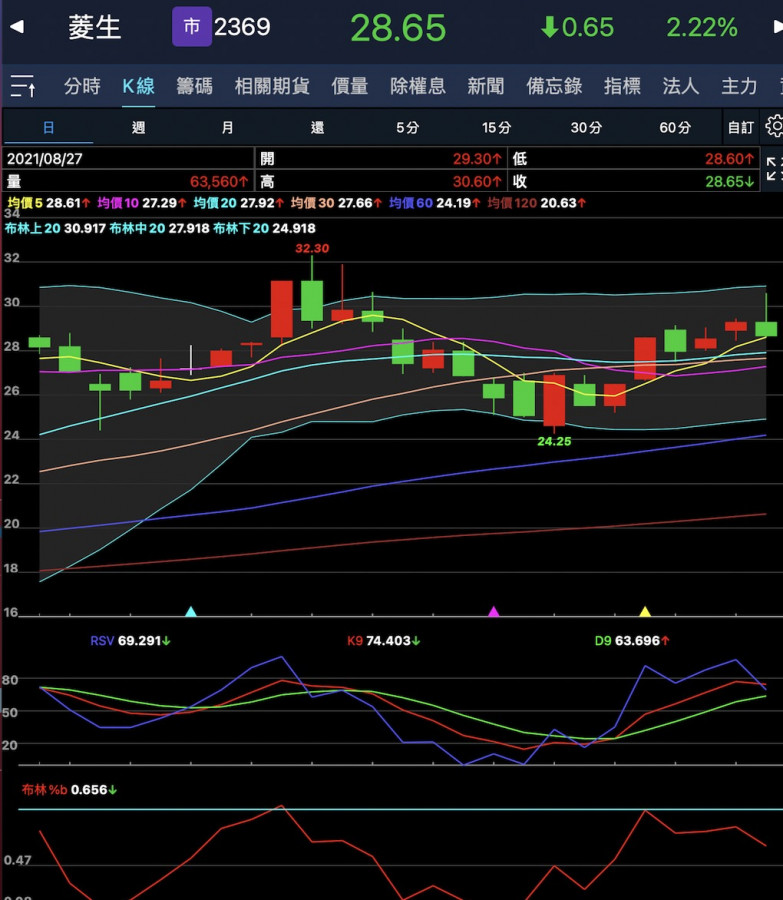Toggle the 還 adjusted price option
783x900 pixels.
(x=317, y=128)
